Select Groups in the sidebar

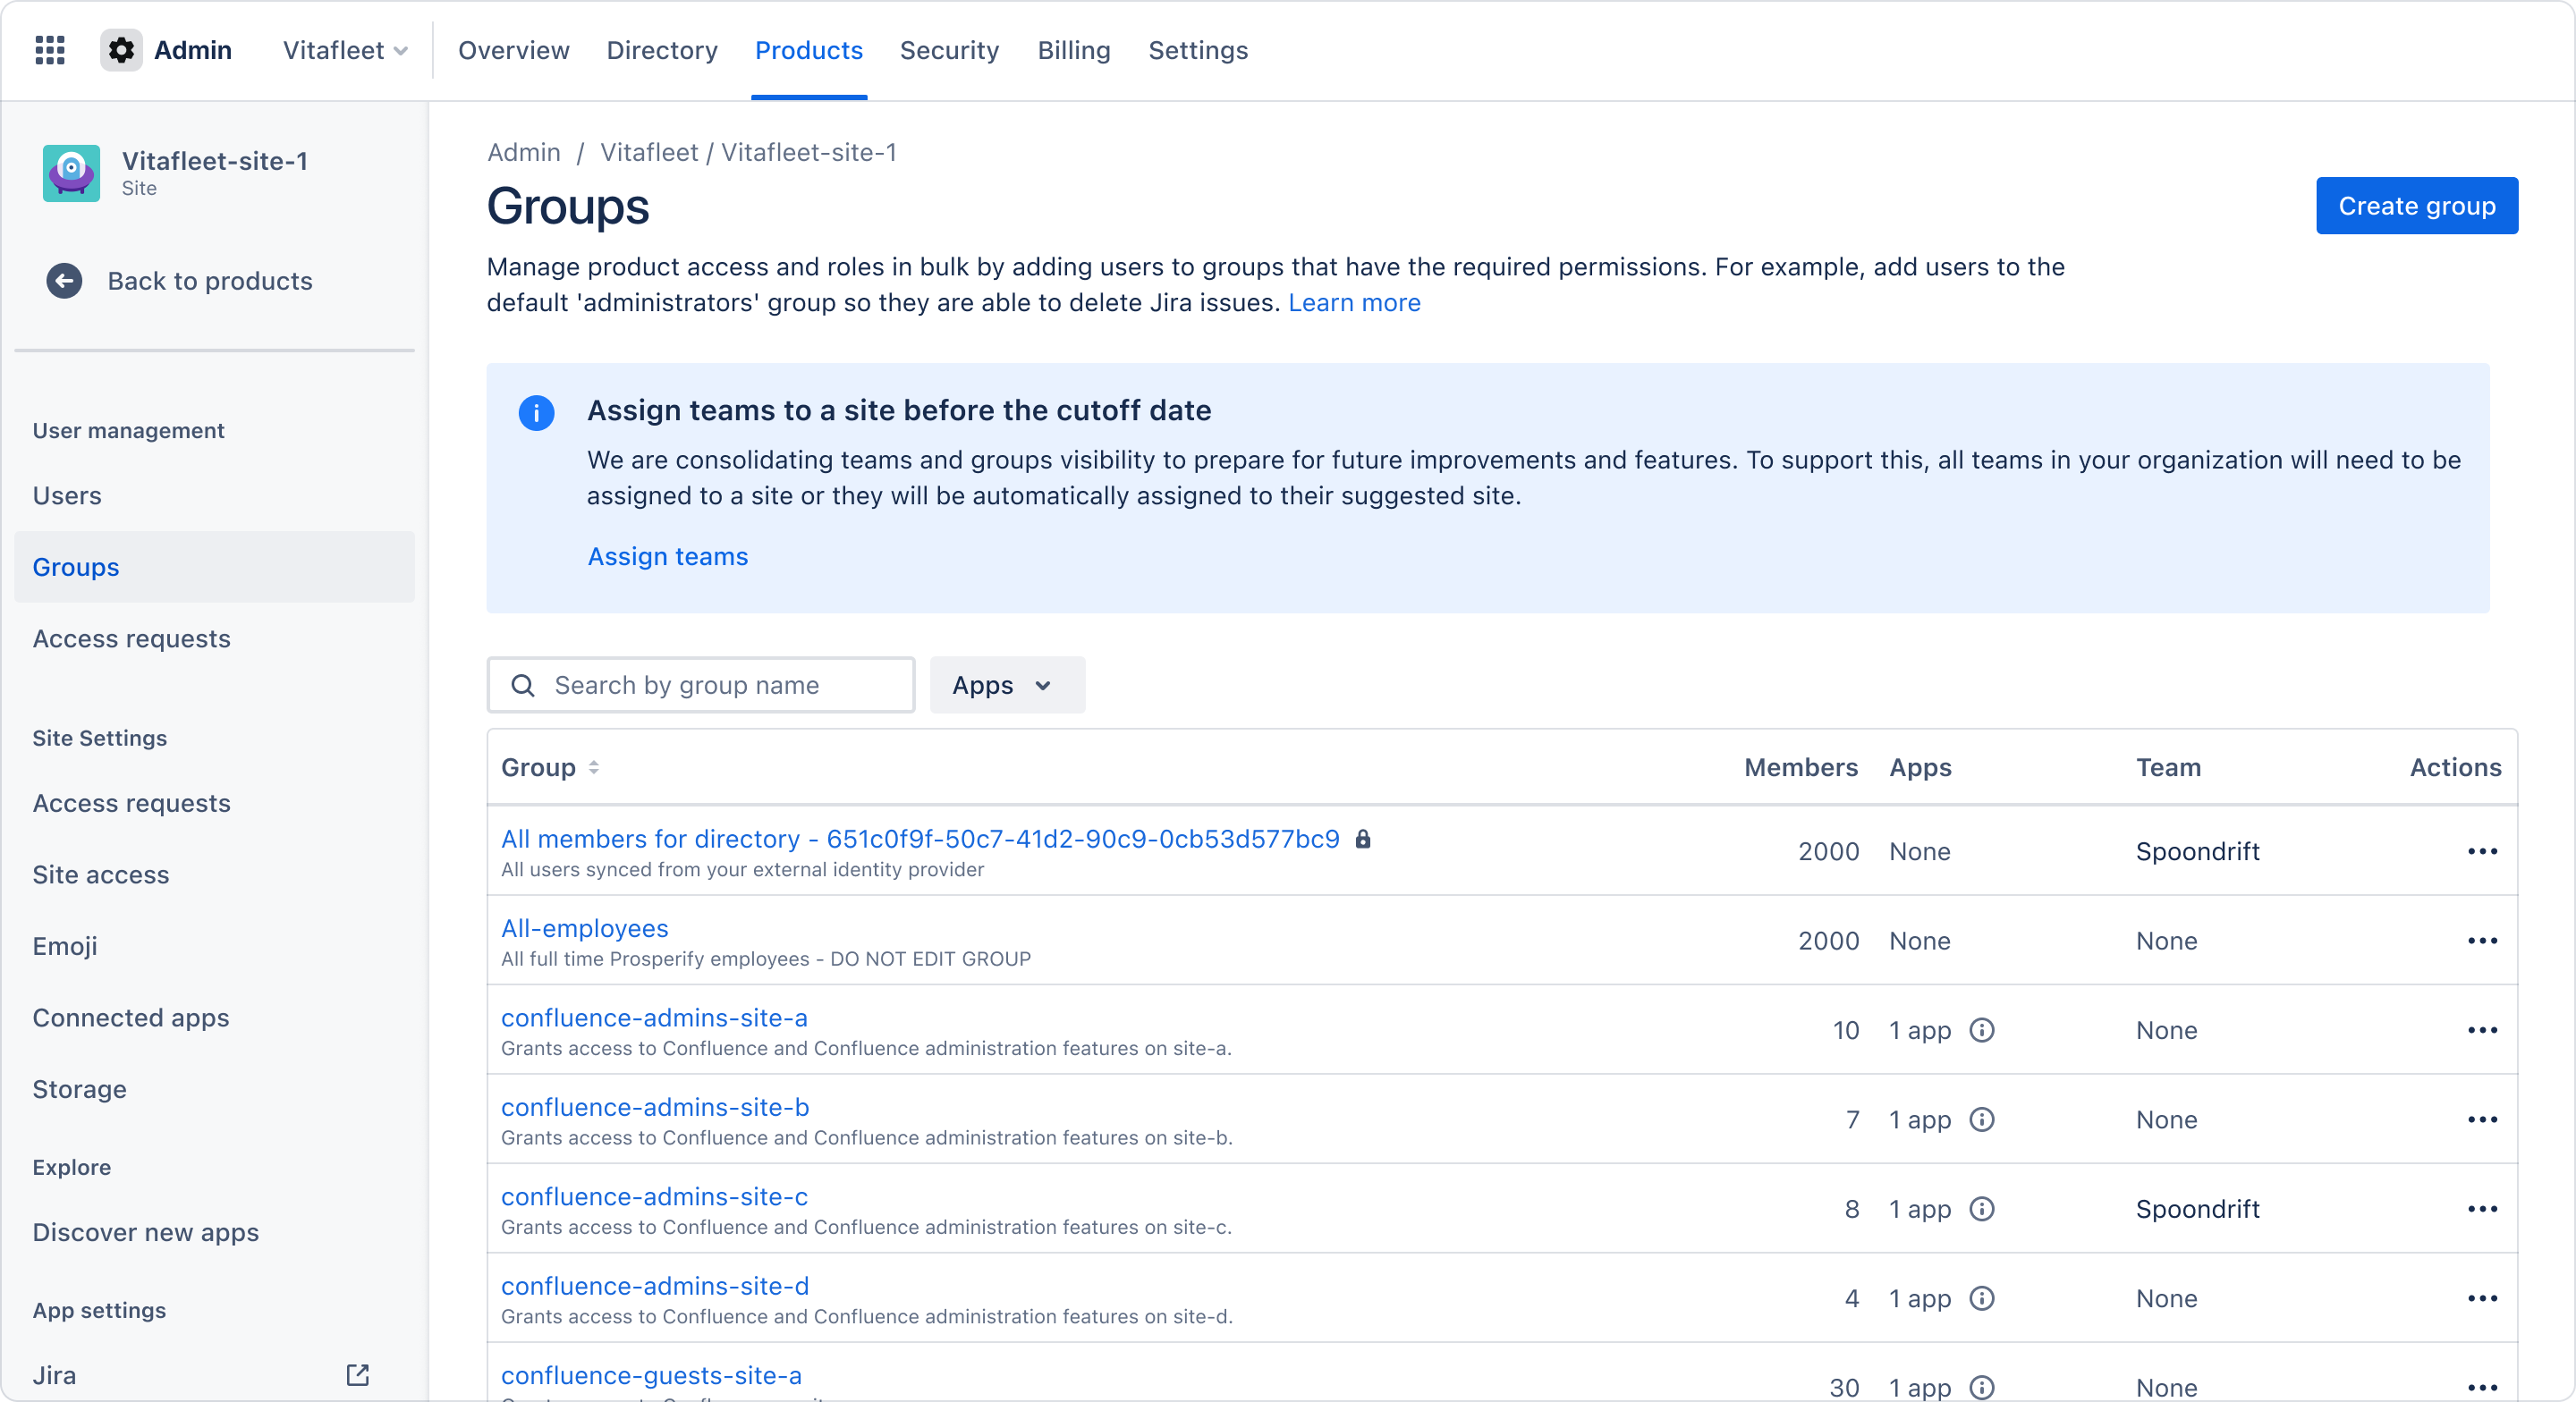214,567
